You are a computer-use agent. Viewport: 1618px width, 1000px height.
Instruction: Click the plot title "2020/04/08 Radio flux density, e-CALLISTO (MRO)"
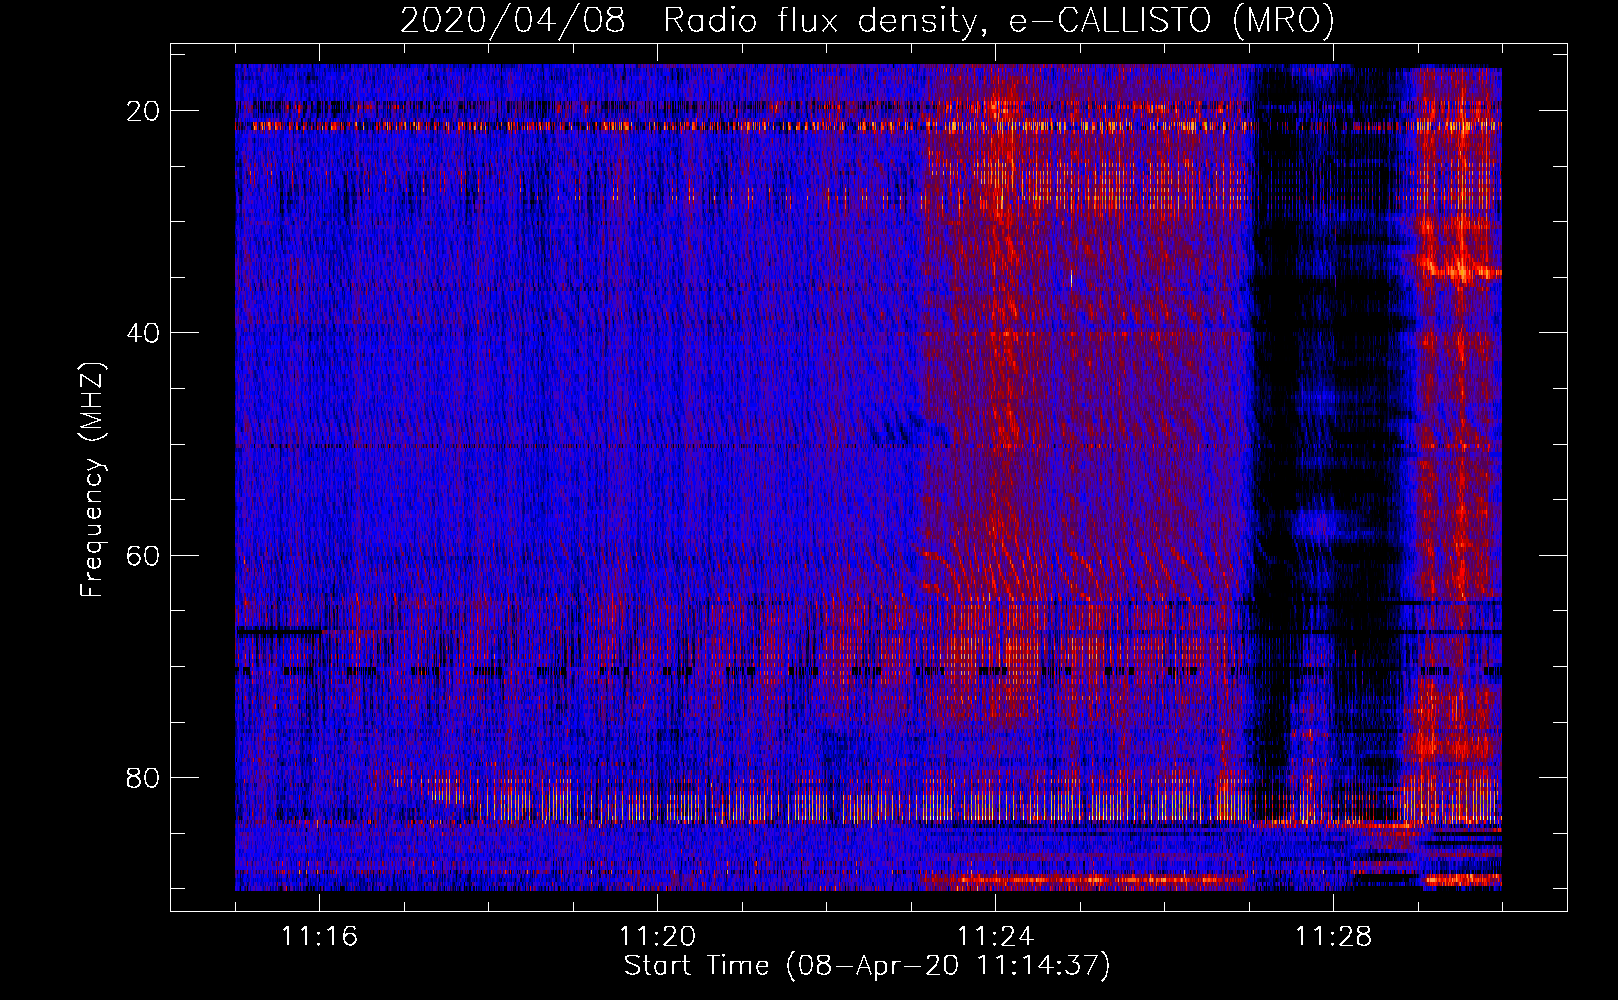point(867,20)
